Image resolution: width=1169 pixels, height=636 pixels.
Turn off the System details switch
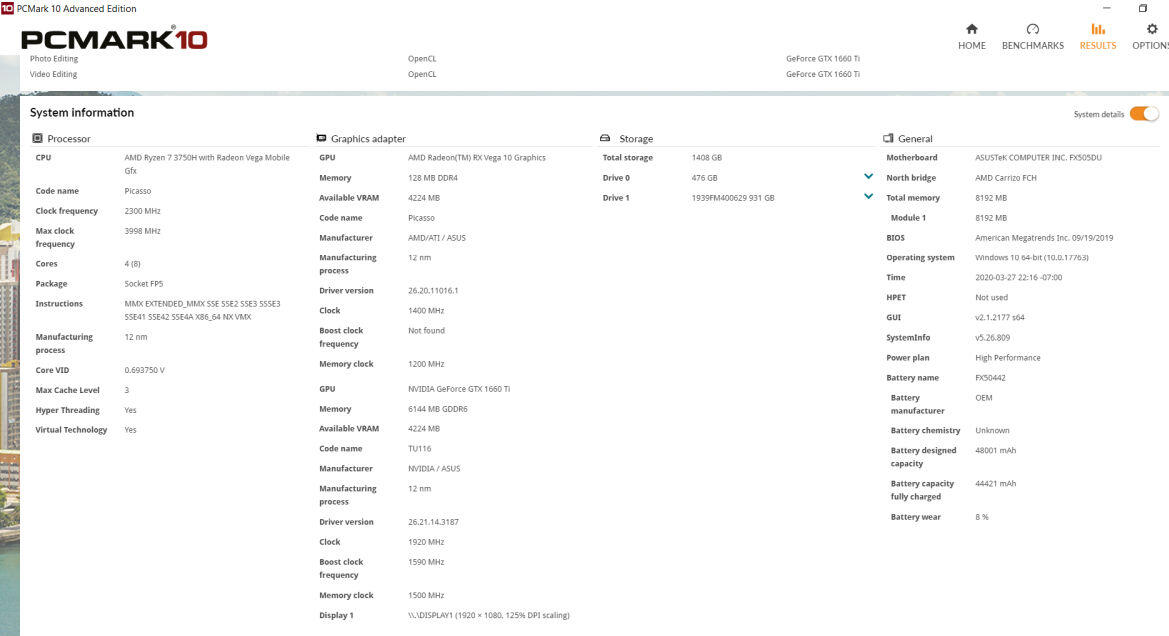1144,113
